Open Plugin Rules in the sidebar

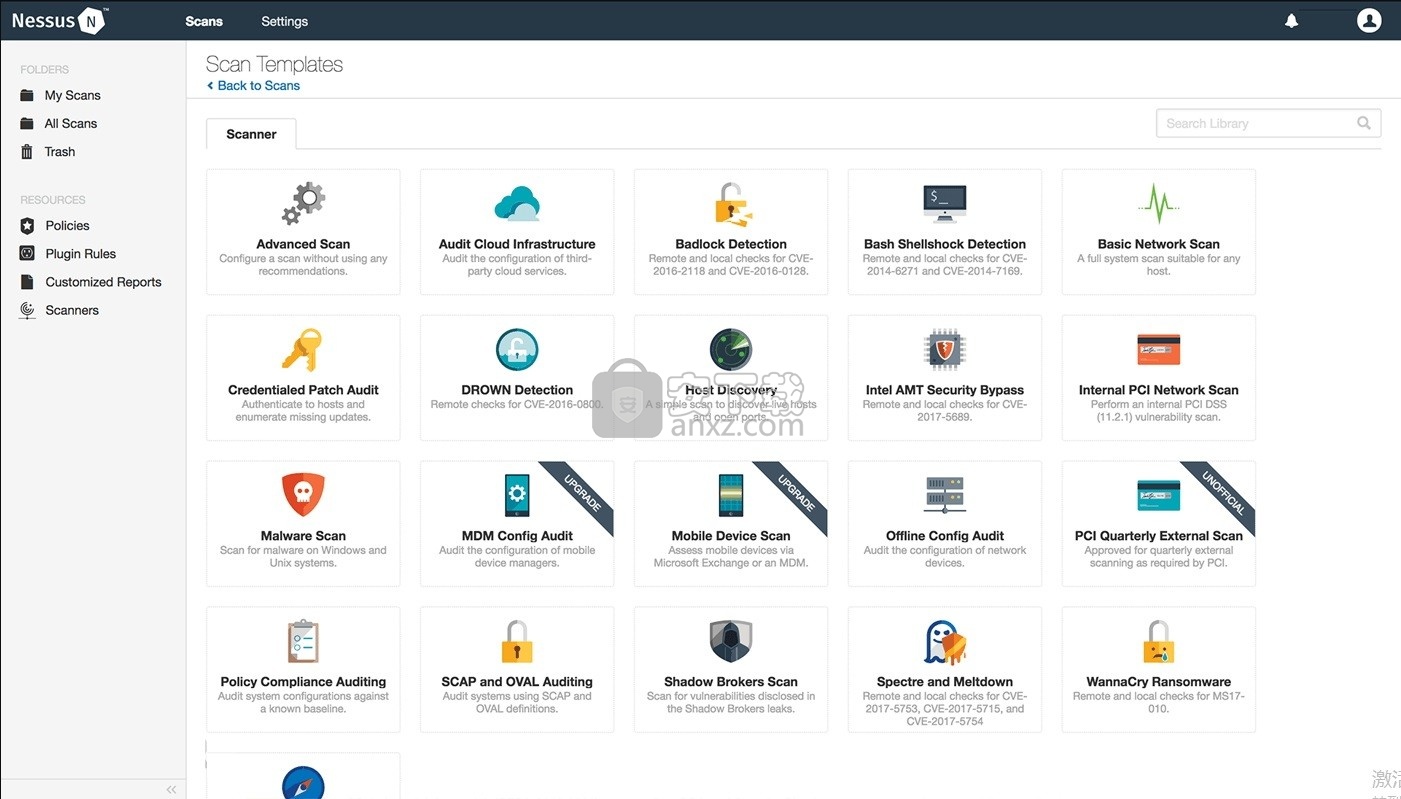click(80, 254)
